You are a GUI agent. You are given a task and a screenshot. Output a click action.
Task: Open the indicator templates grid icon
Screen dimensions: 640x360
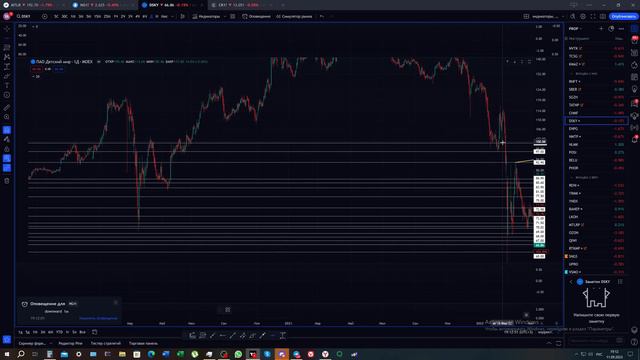coord(233,16)
